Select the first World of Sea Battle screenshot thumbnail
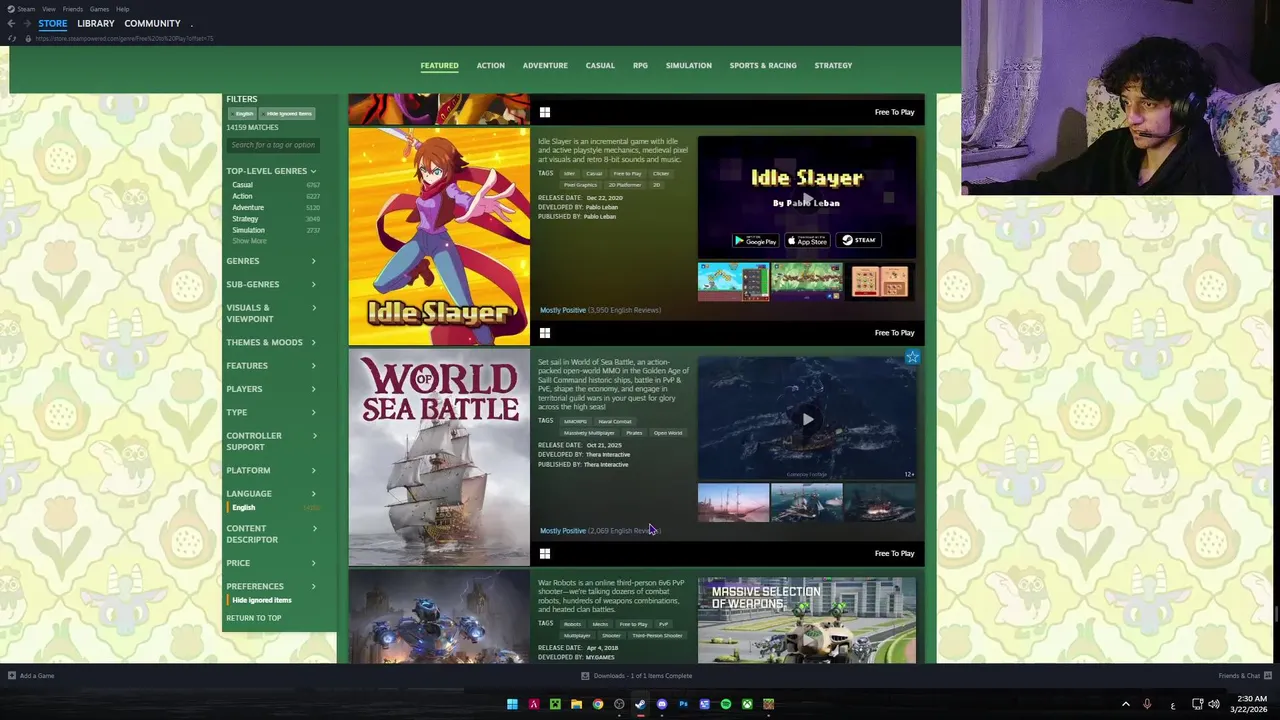This screenshot has height=720, width=1280. pyautogui.click(x=733, y=503)
